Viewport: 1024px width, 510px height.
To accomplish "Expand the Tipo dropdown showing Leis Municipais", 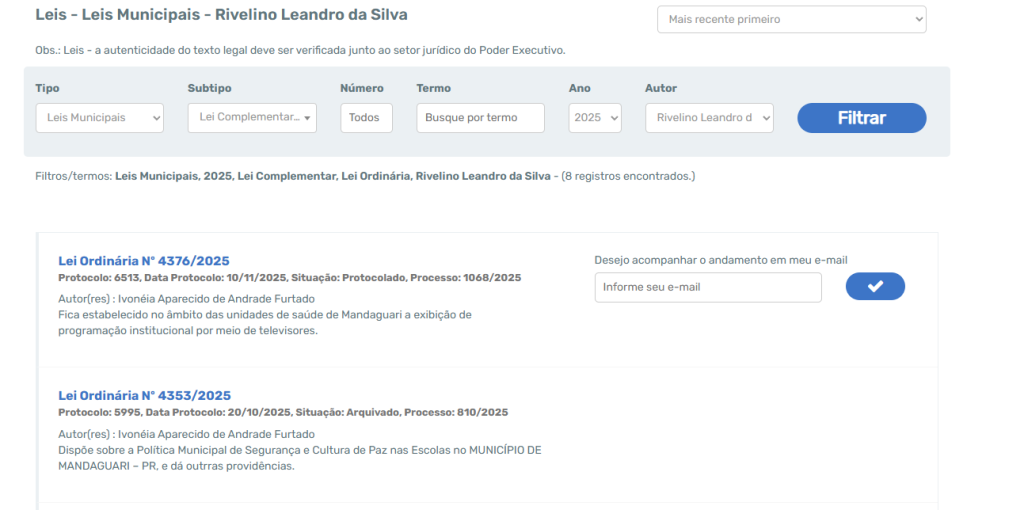I will [99, 118].
